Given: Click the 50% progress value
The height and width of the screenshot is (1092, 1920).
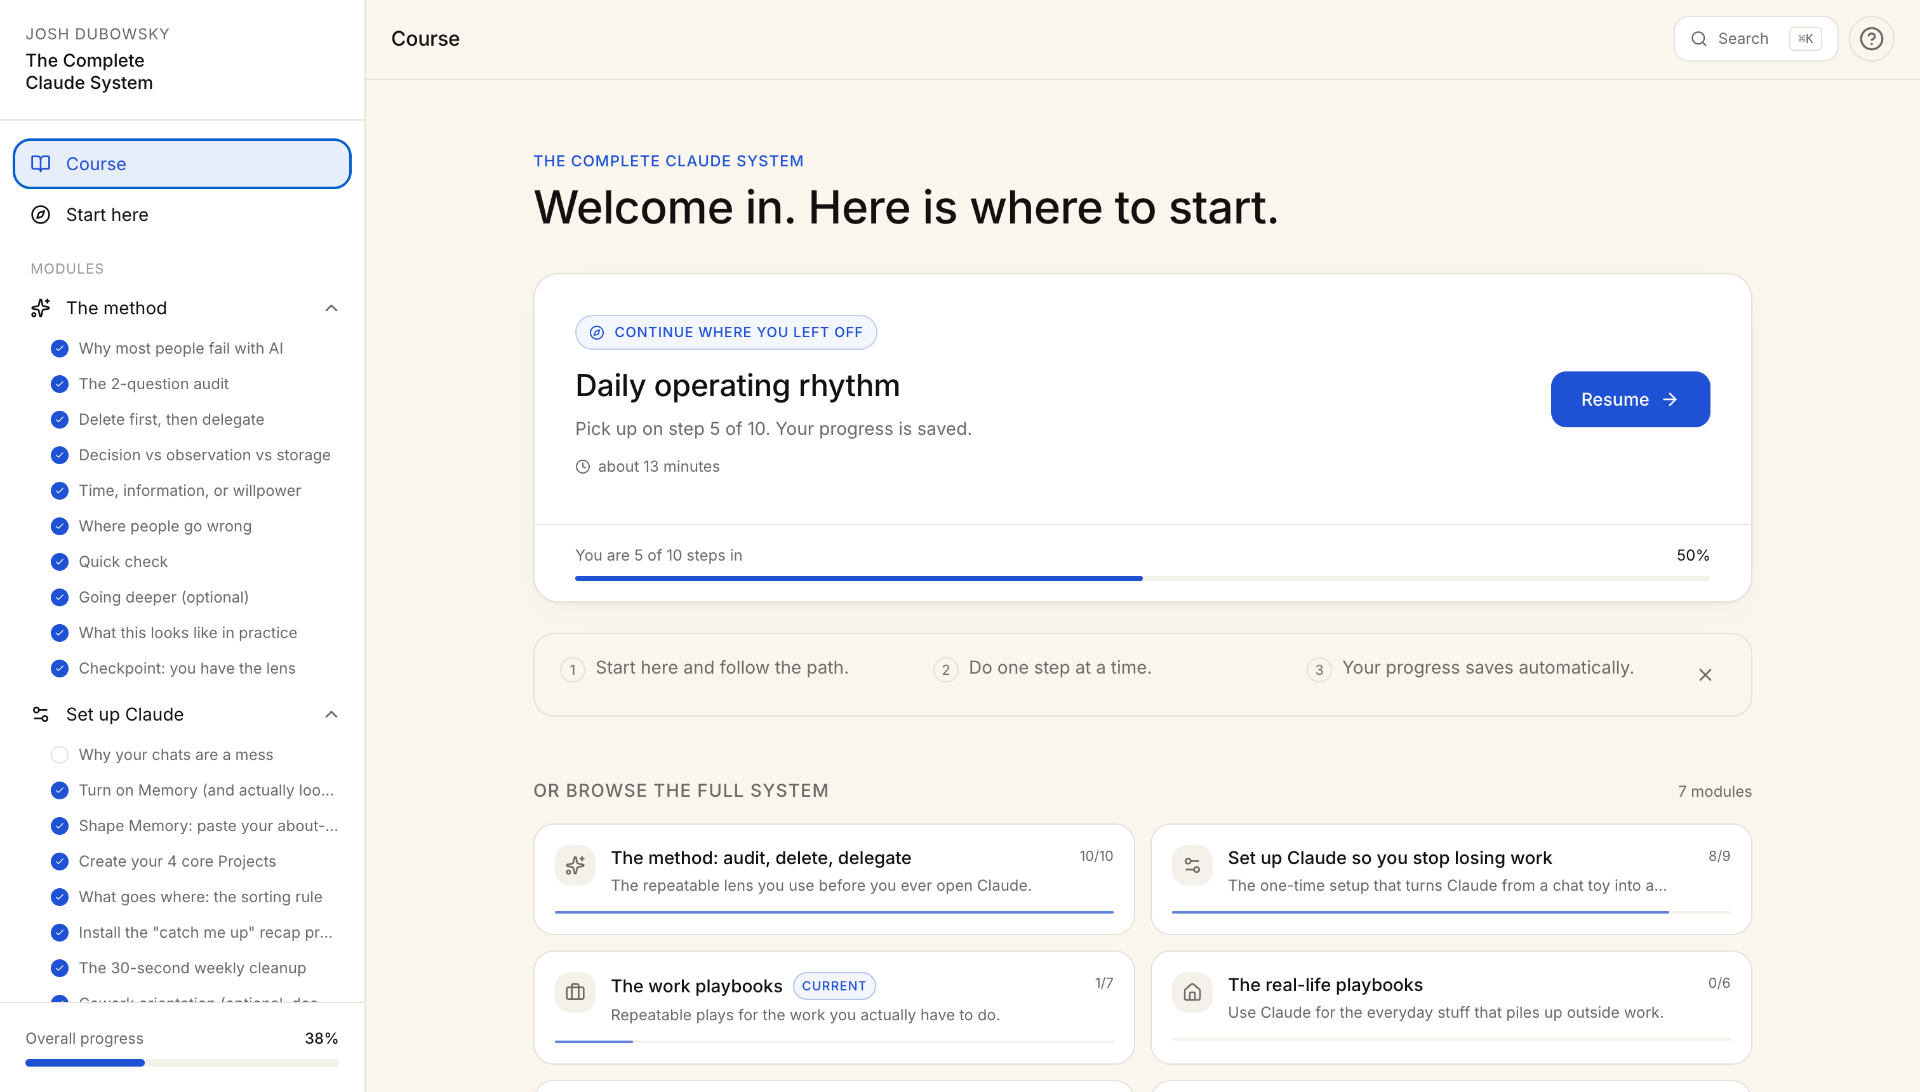Looking at the screenshot, I should [1693, 556].
